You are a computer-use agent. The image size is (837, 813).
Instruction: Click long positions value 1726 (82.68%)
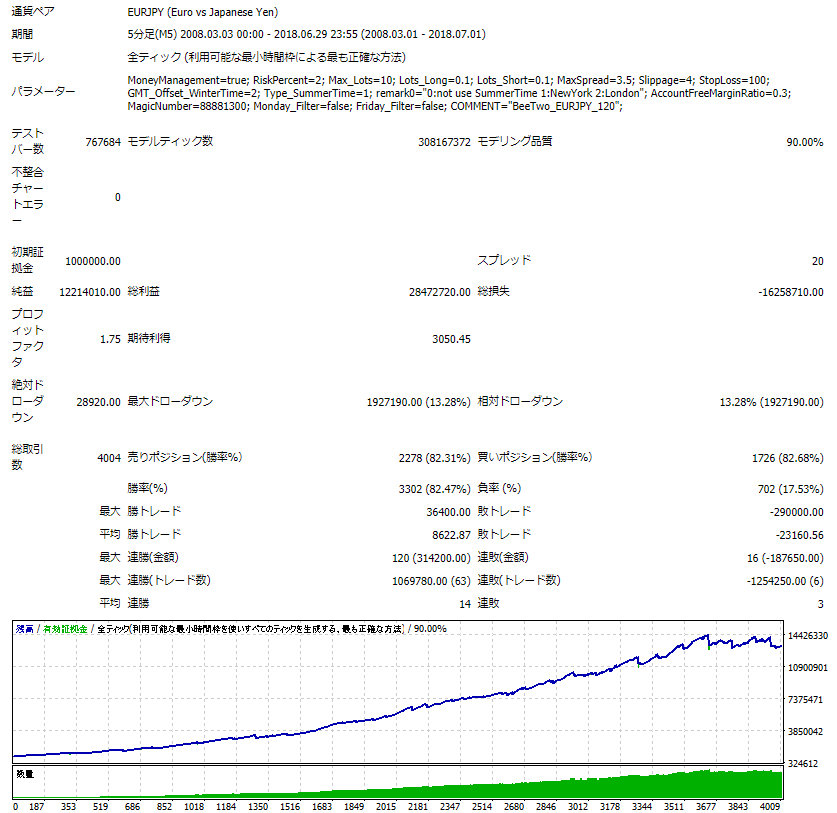pos(787,458)
